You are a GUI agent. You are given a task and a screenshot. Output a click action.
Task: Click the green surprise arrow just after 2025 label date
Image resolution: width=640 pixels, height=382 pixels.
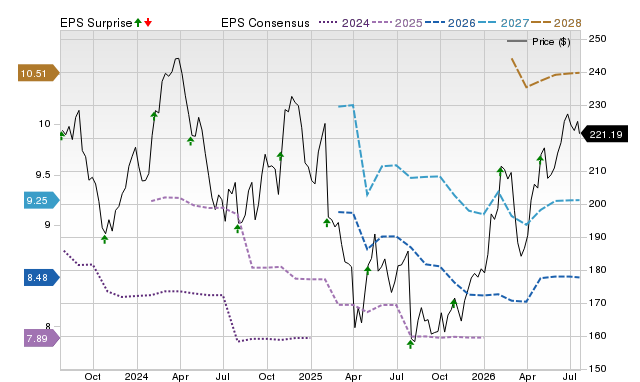pos(327,222)
